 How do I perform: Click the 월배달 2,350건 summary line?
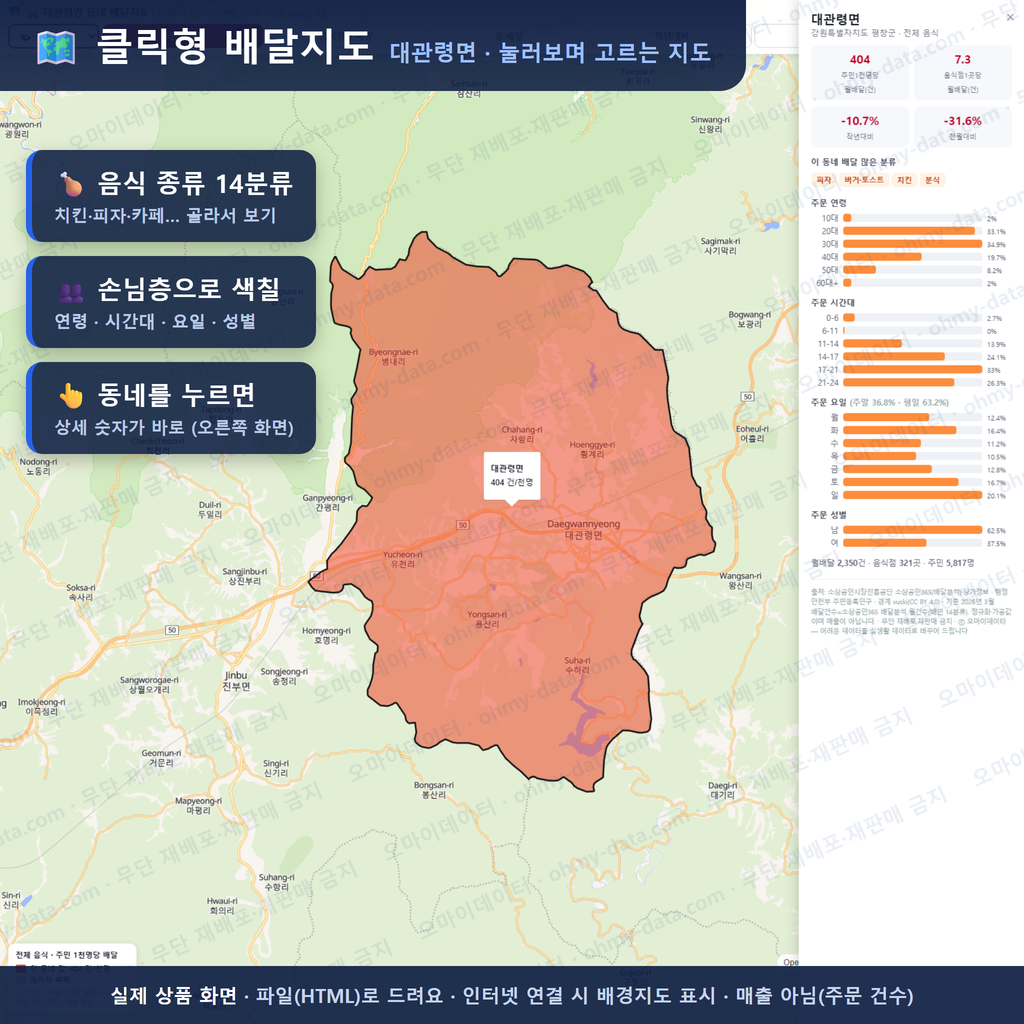click(892, 563)
